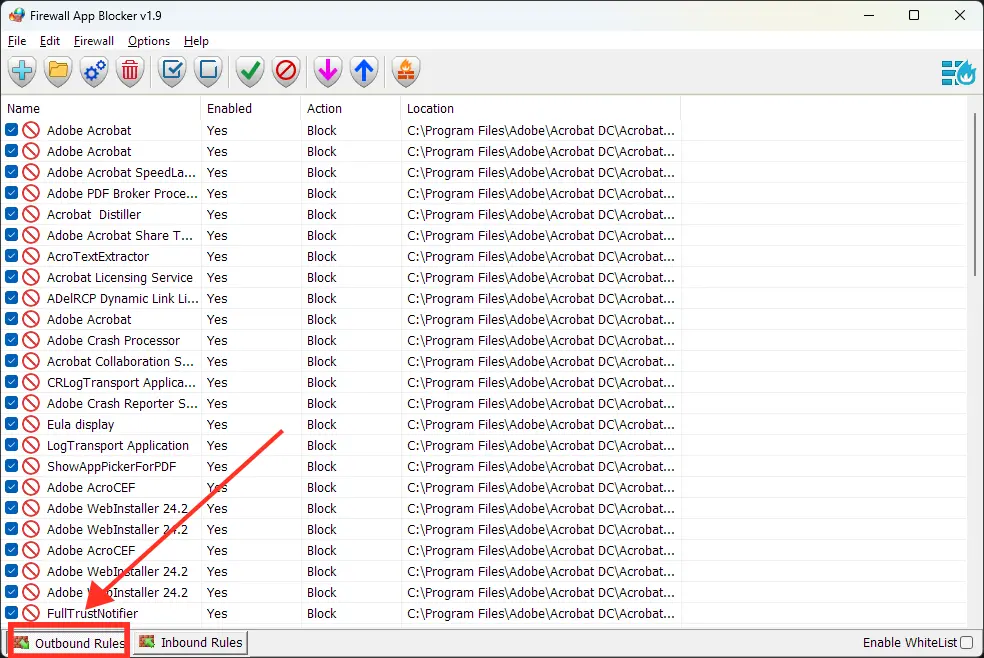
Task: Uncheck the ADelRCP Dynamic Link Li... rule checkbox
Action: [x=11, y=298]
